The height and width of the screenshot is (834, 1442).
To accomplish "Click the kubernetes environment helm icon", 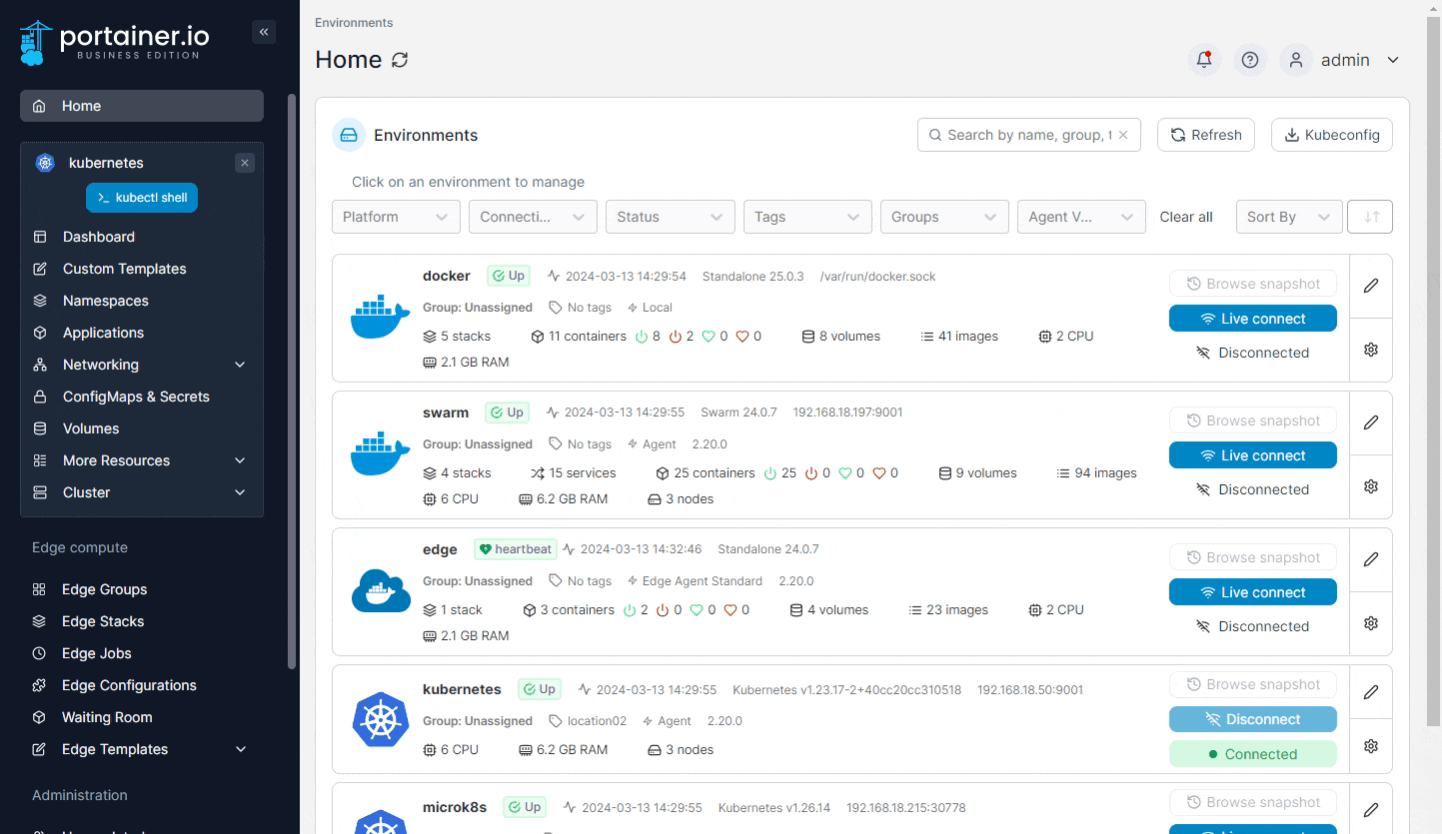I will point(380,718).
